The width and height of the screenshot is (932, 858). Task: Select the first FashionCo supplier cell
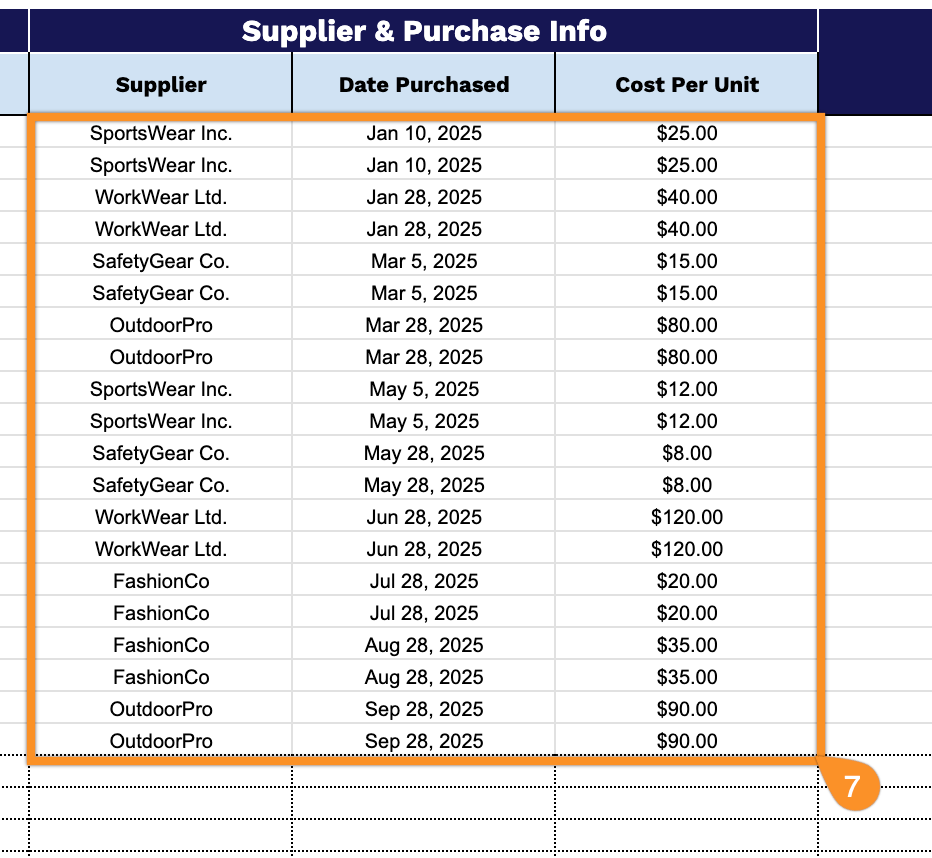[x=160, y=581]
